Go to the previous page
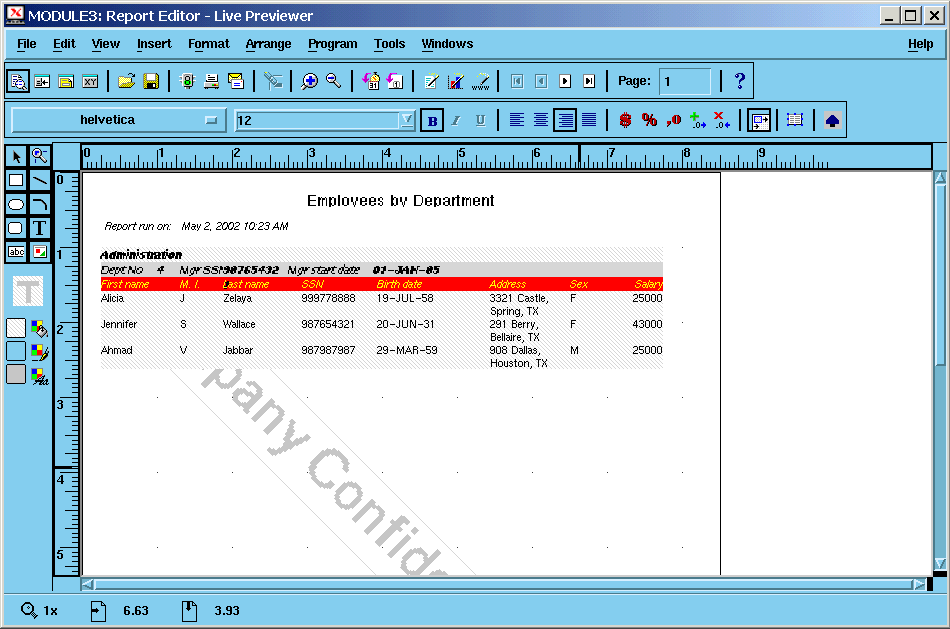950x629 pixels. [x=541, y=81]
